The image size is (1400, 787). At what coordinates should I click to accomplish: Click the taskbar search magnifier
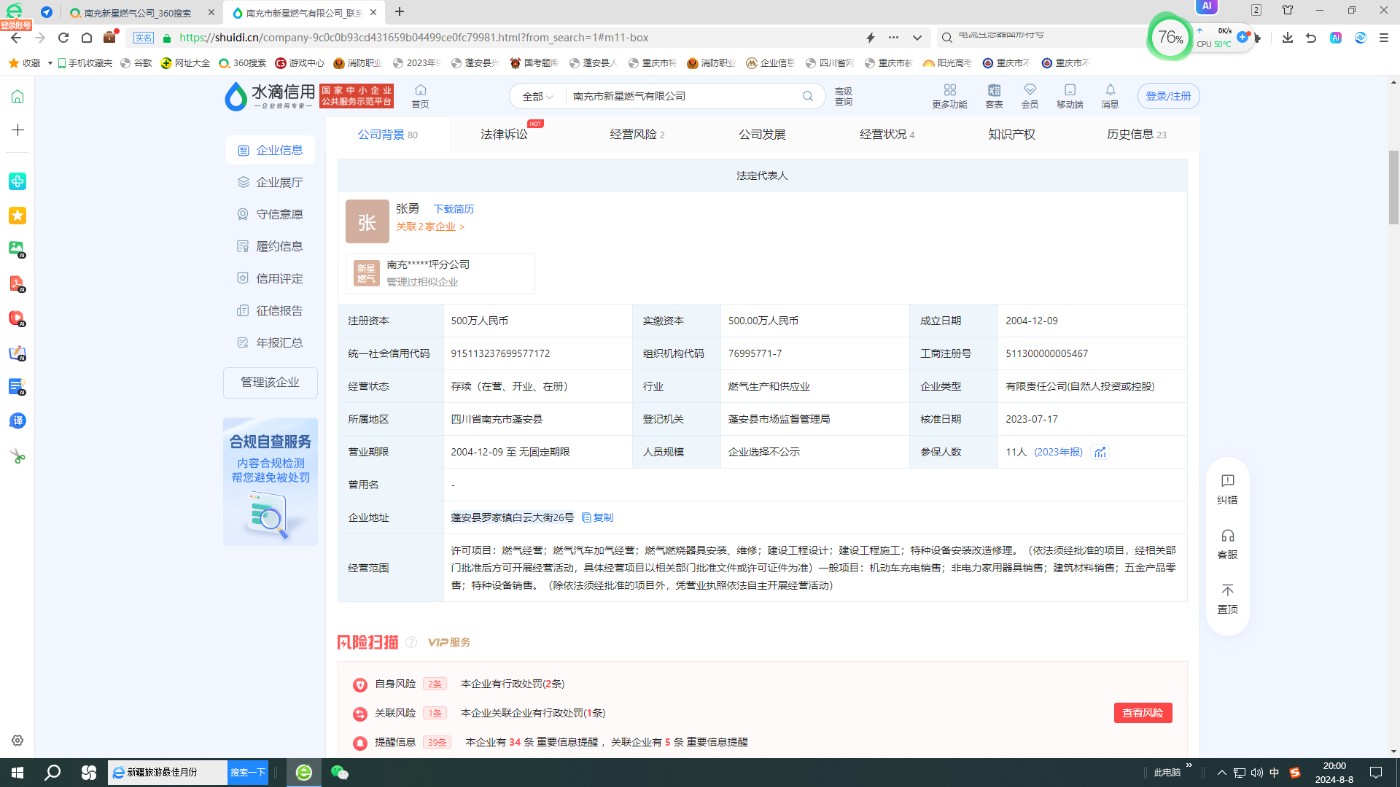[x=53, y=772]
